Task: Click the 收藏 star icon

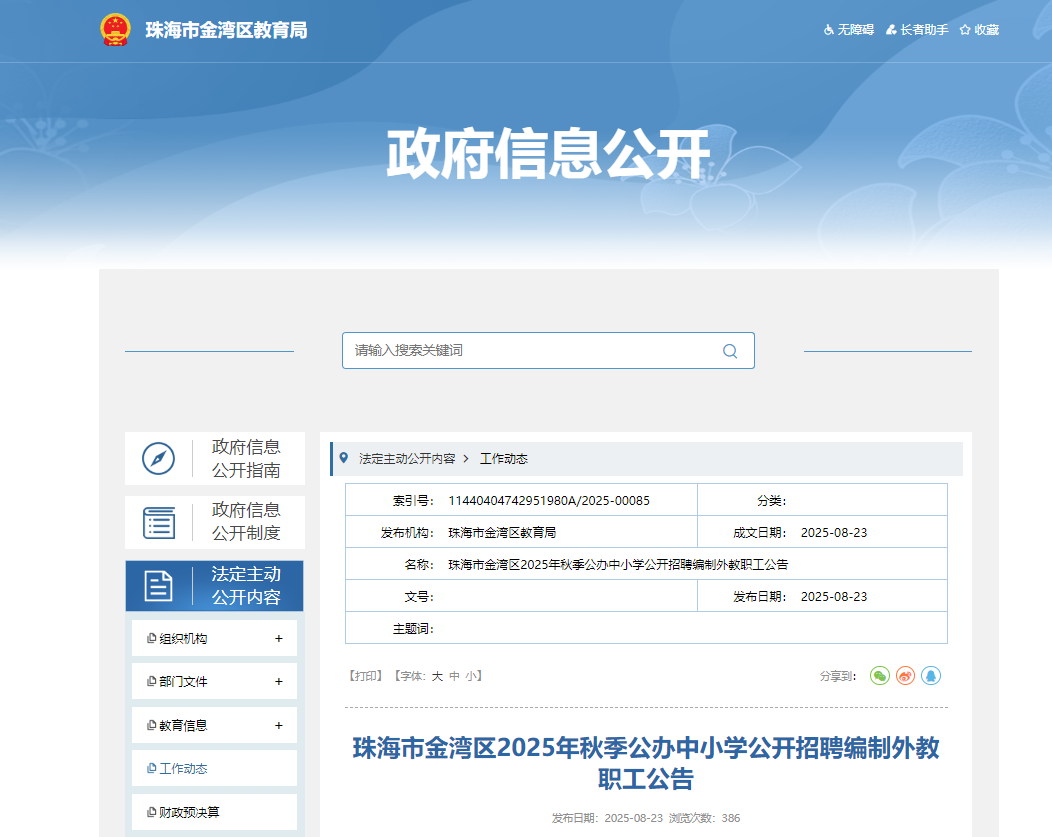Action: (965, 30)
